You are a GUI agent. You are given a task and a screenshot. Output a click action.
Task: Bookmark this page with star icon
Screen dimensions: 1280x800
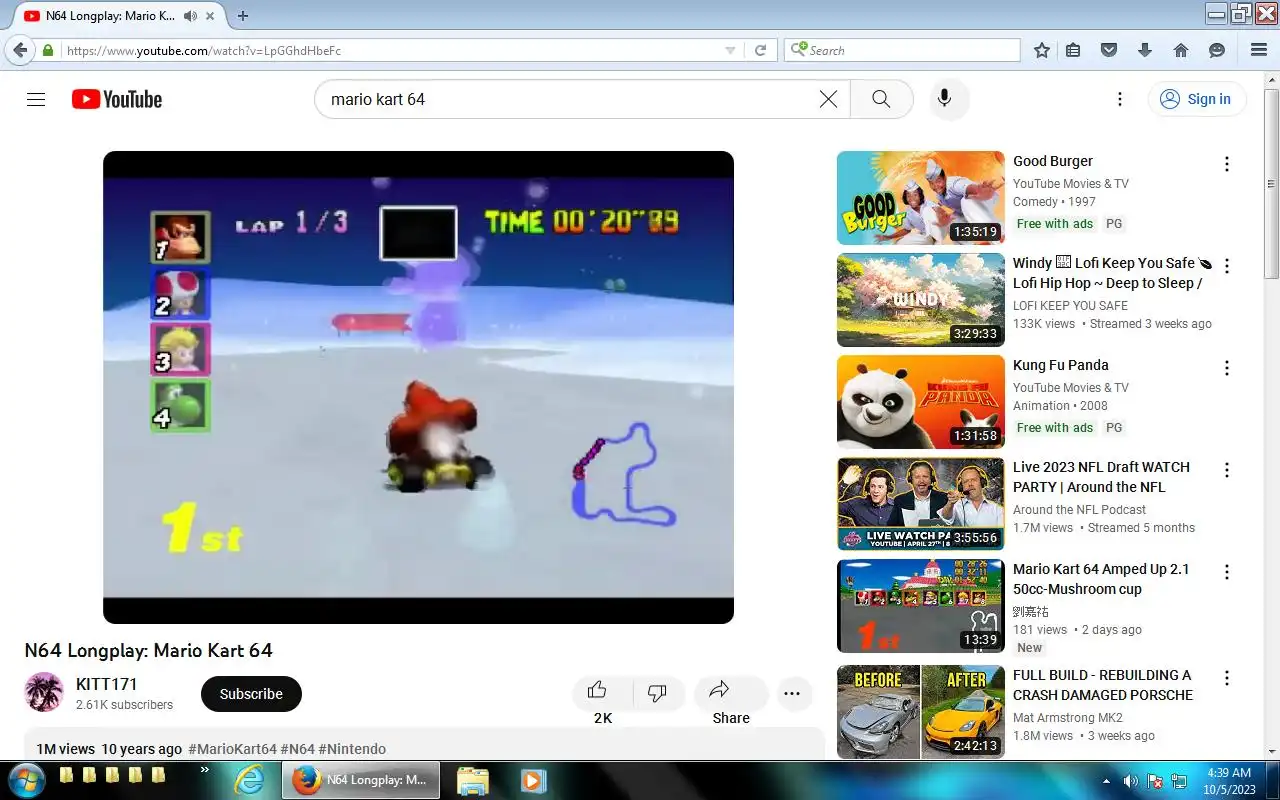pyautogui.click(x=1042, y=50)
